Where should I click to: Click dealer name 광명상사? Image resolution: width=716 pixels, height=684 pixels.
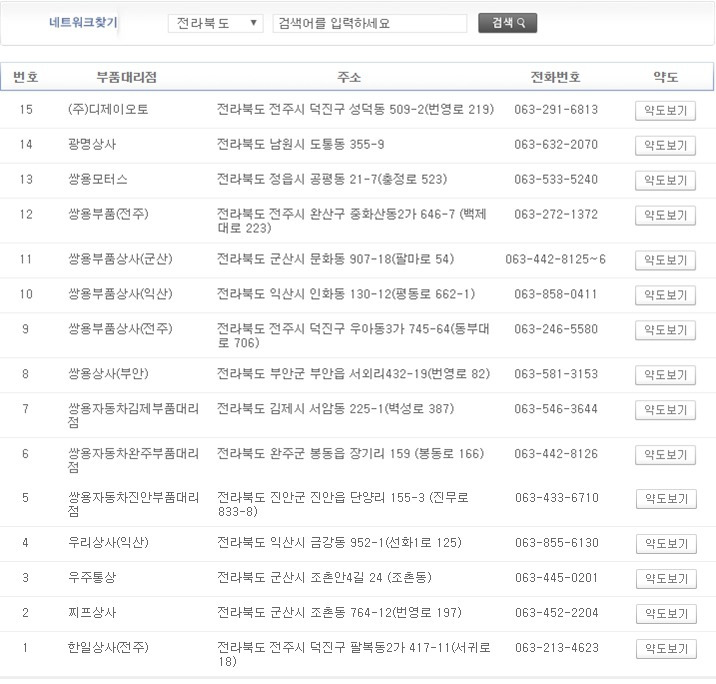[92, 144]
